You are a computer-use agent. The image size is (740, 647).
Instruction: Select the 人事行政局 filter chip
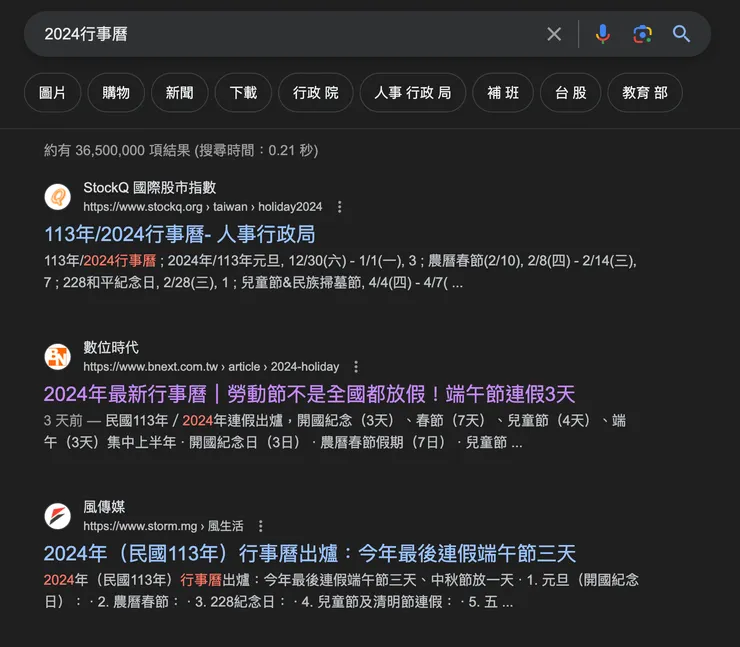click(x=413, y=92)
